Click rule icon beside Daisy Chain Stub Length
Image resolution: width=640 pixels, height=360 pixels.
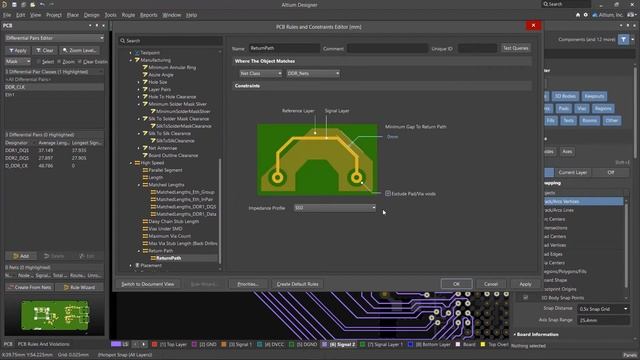[x=145, y=222]
